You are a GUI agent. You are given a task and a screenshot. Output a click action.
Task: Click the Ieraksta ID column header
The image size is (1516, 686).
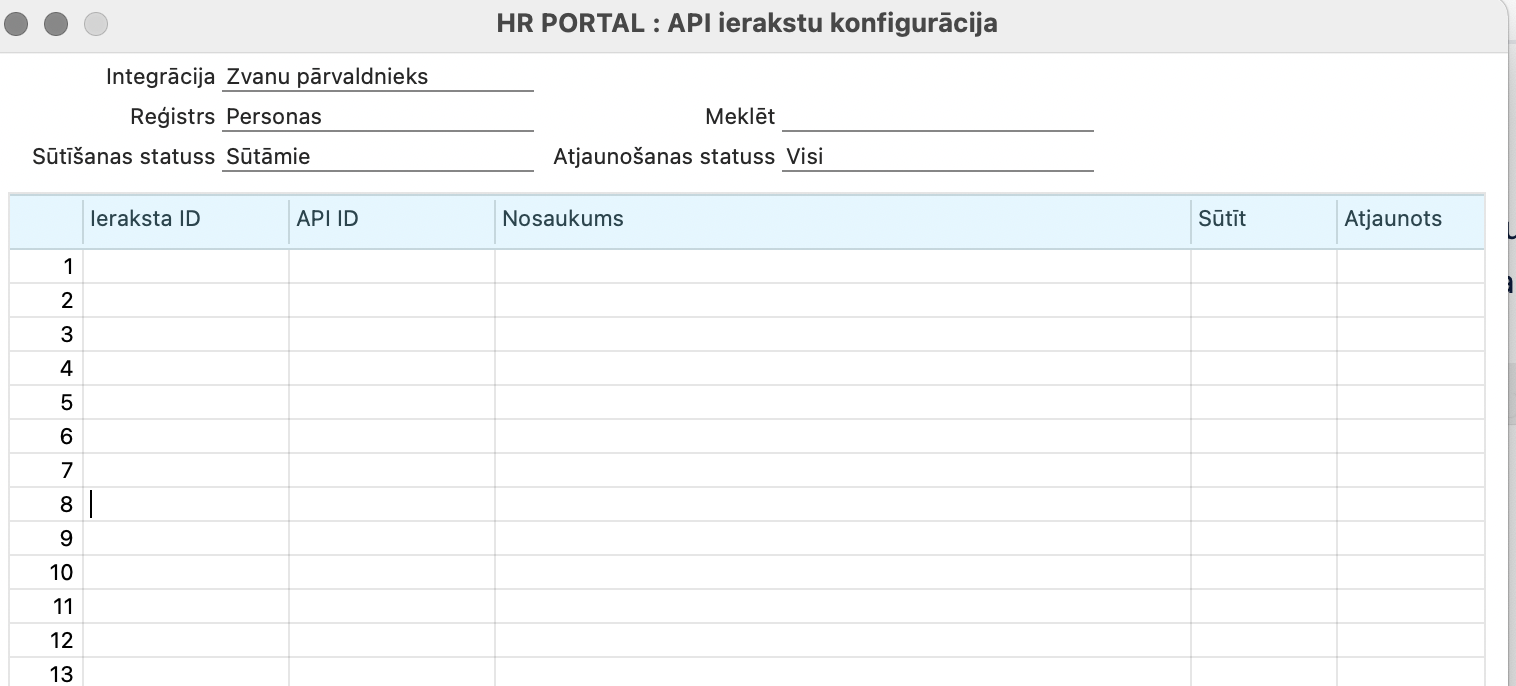186,219
